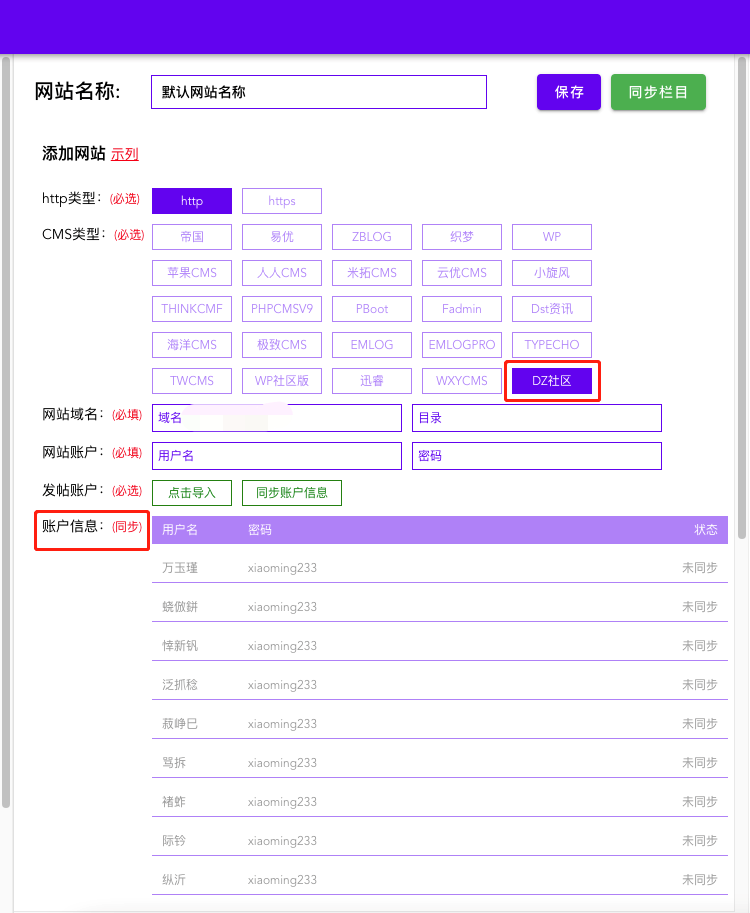Pick the EMLOGPRO CMS option
Screen dimensions: 750x913
(x=462, y=345)
